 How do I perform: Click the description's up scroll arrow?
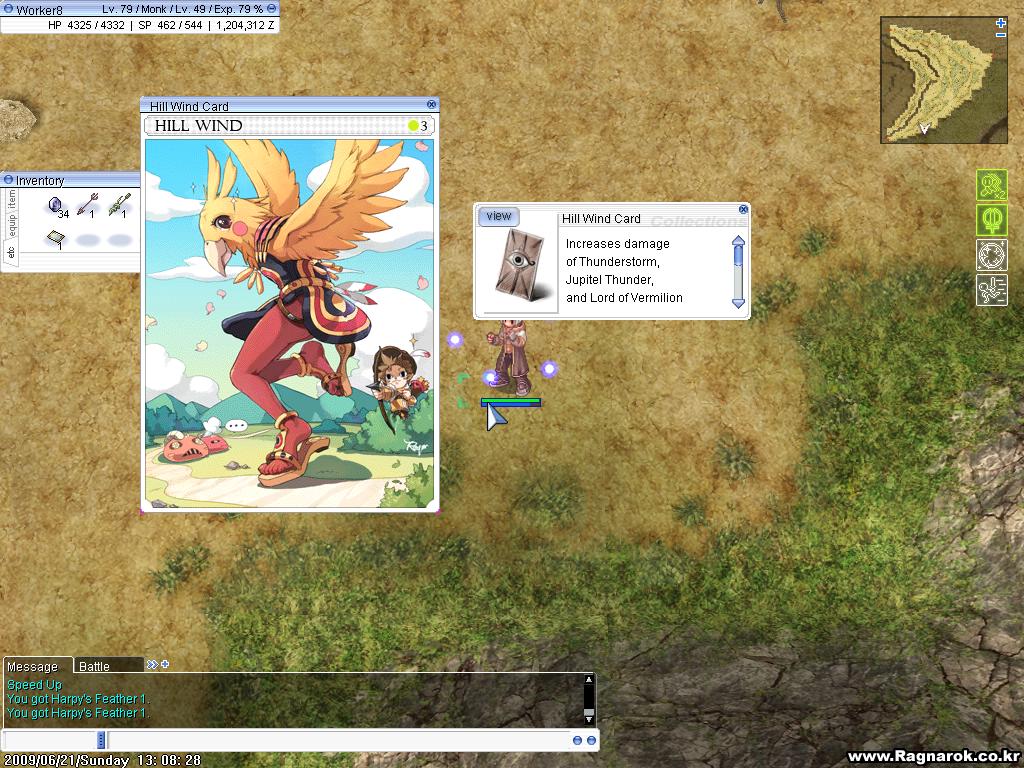(739, 240)
